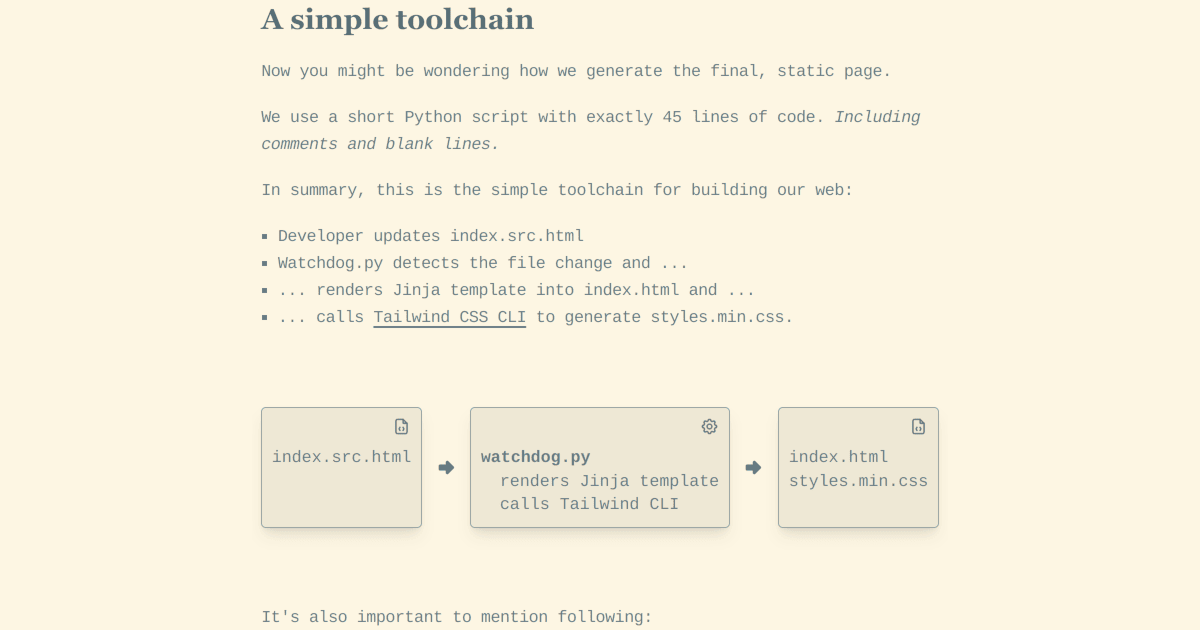Select the arrow between watchdog.py and index.html
Screen dimensions: 1200x630
tap(753, 467)
